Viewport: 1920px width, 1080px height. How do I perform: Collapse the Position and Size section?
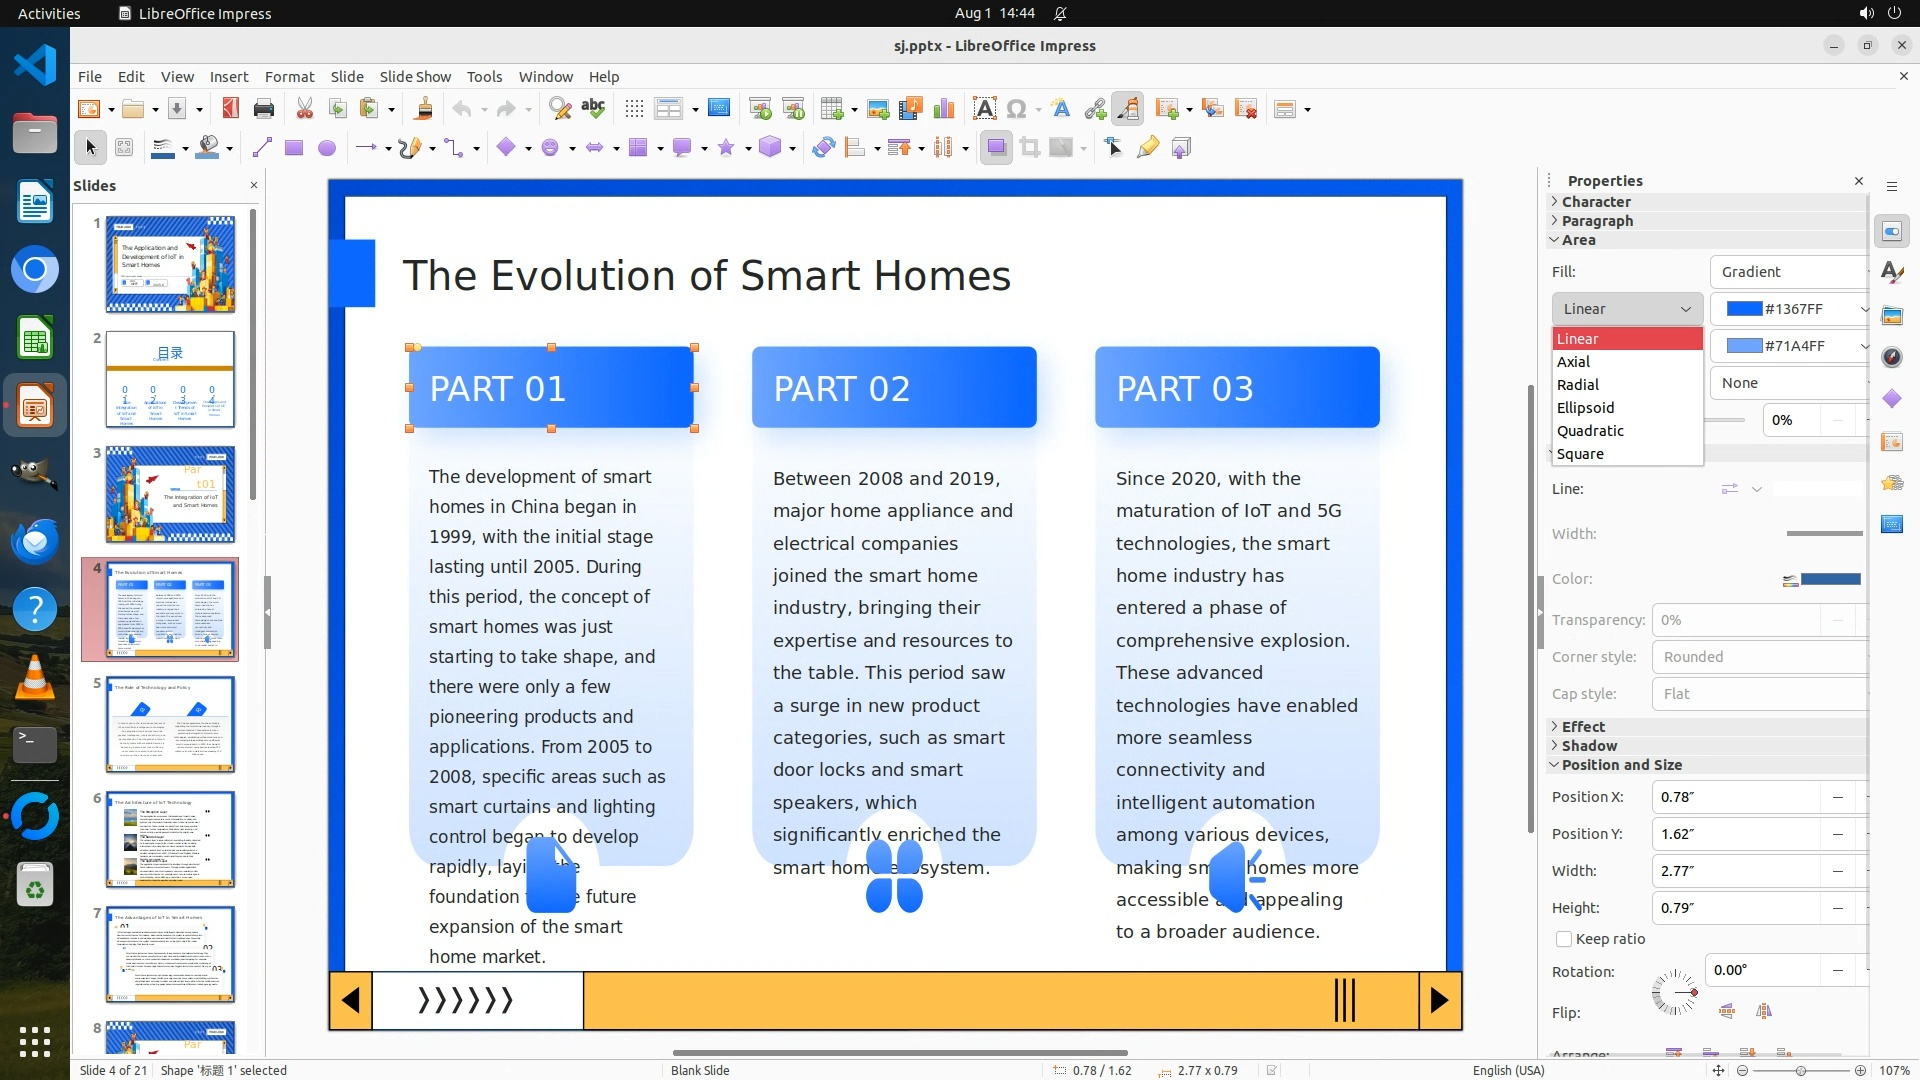[1620, 765]
